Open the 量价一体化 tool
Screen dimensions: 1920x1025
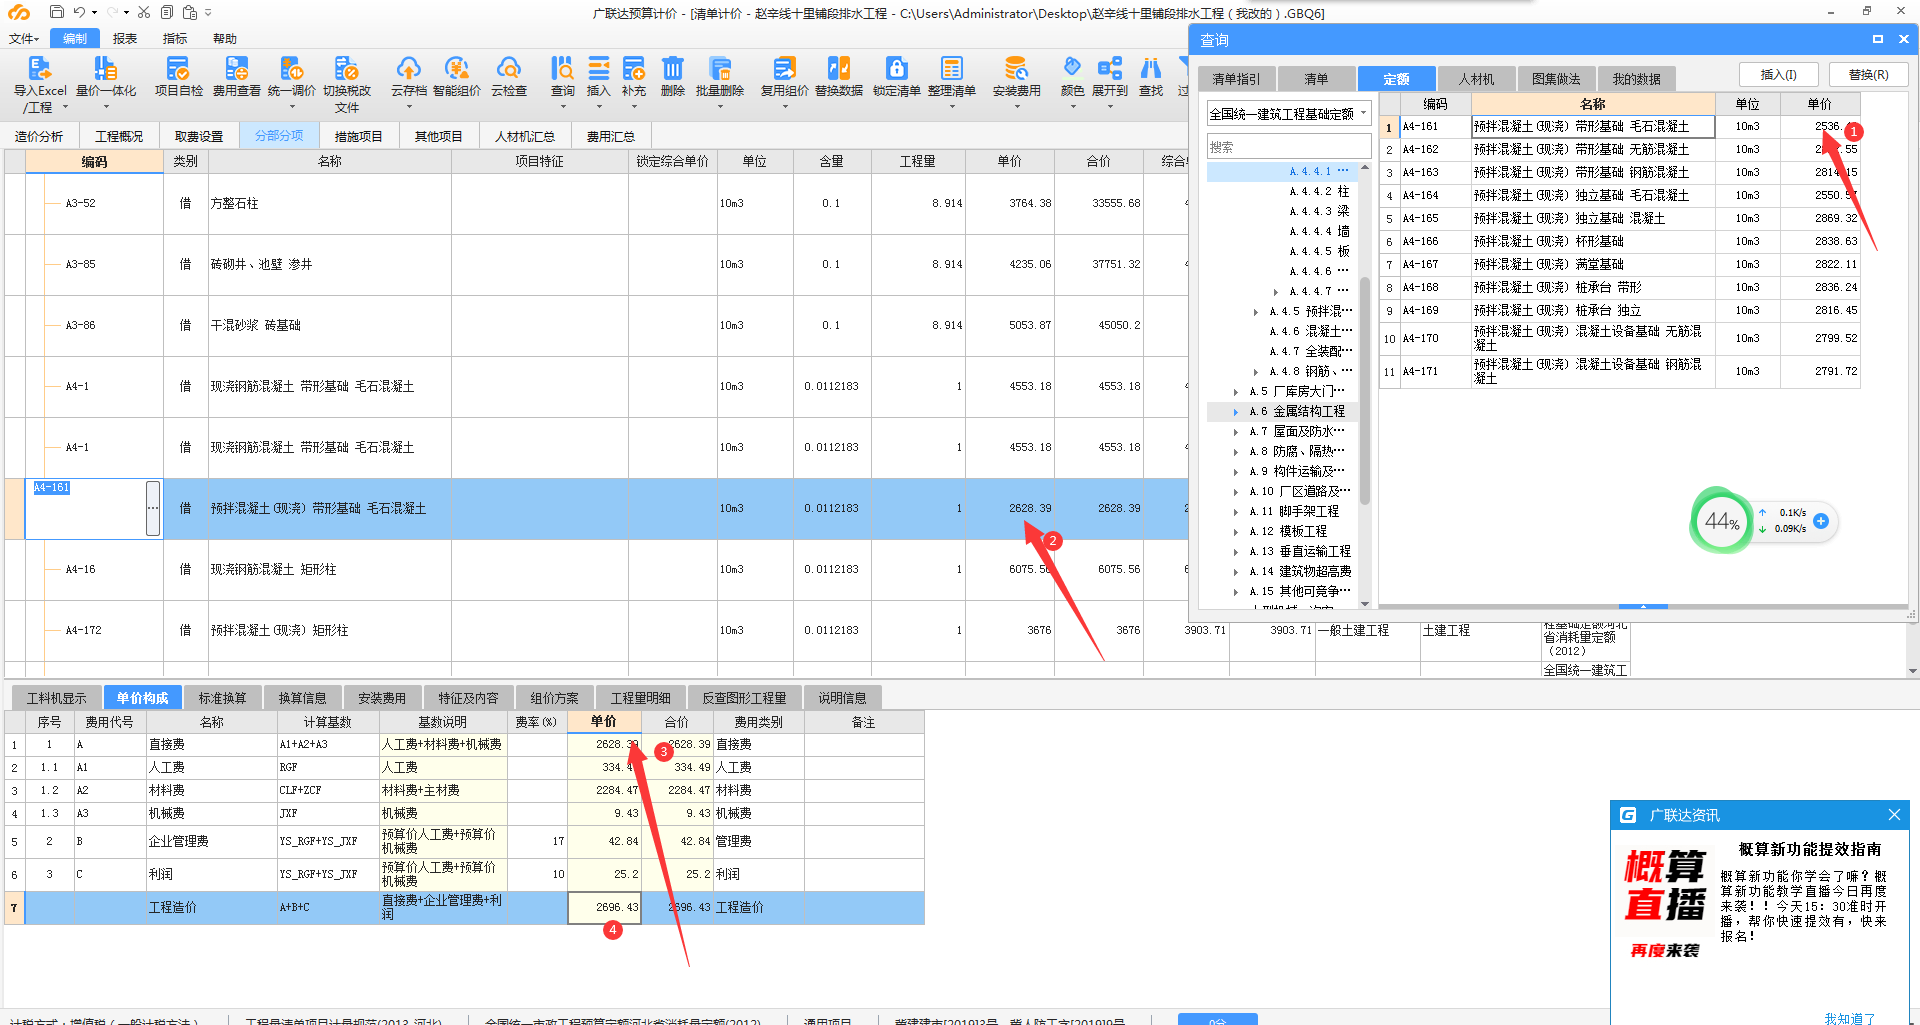pos(105,68)
